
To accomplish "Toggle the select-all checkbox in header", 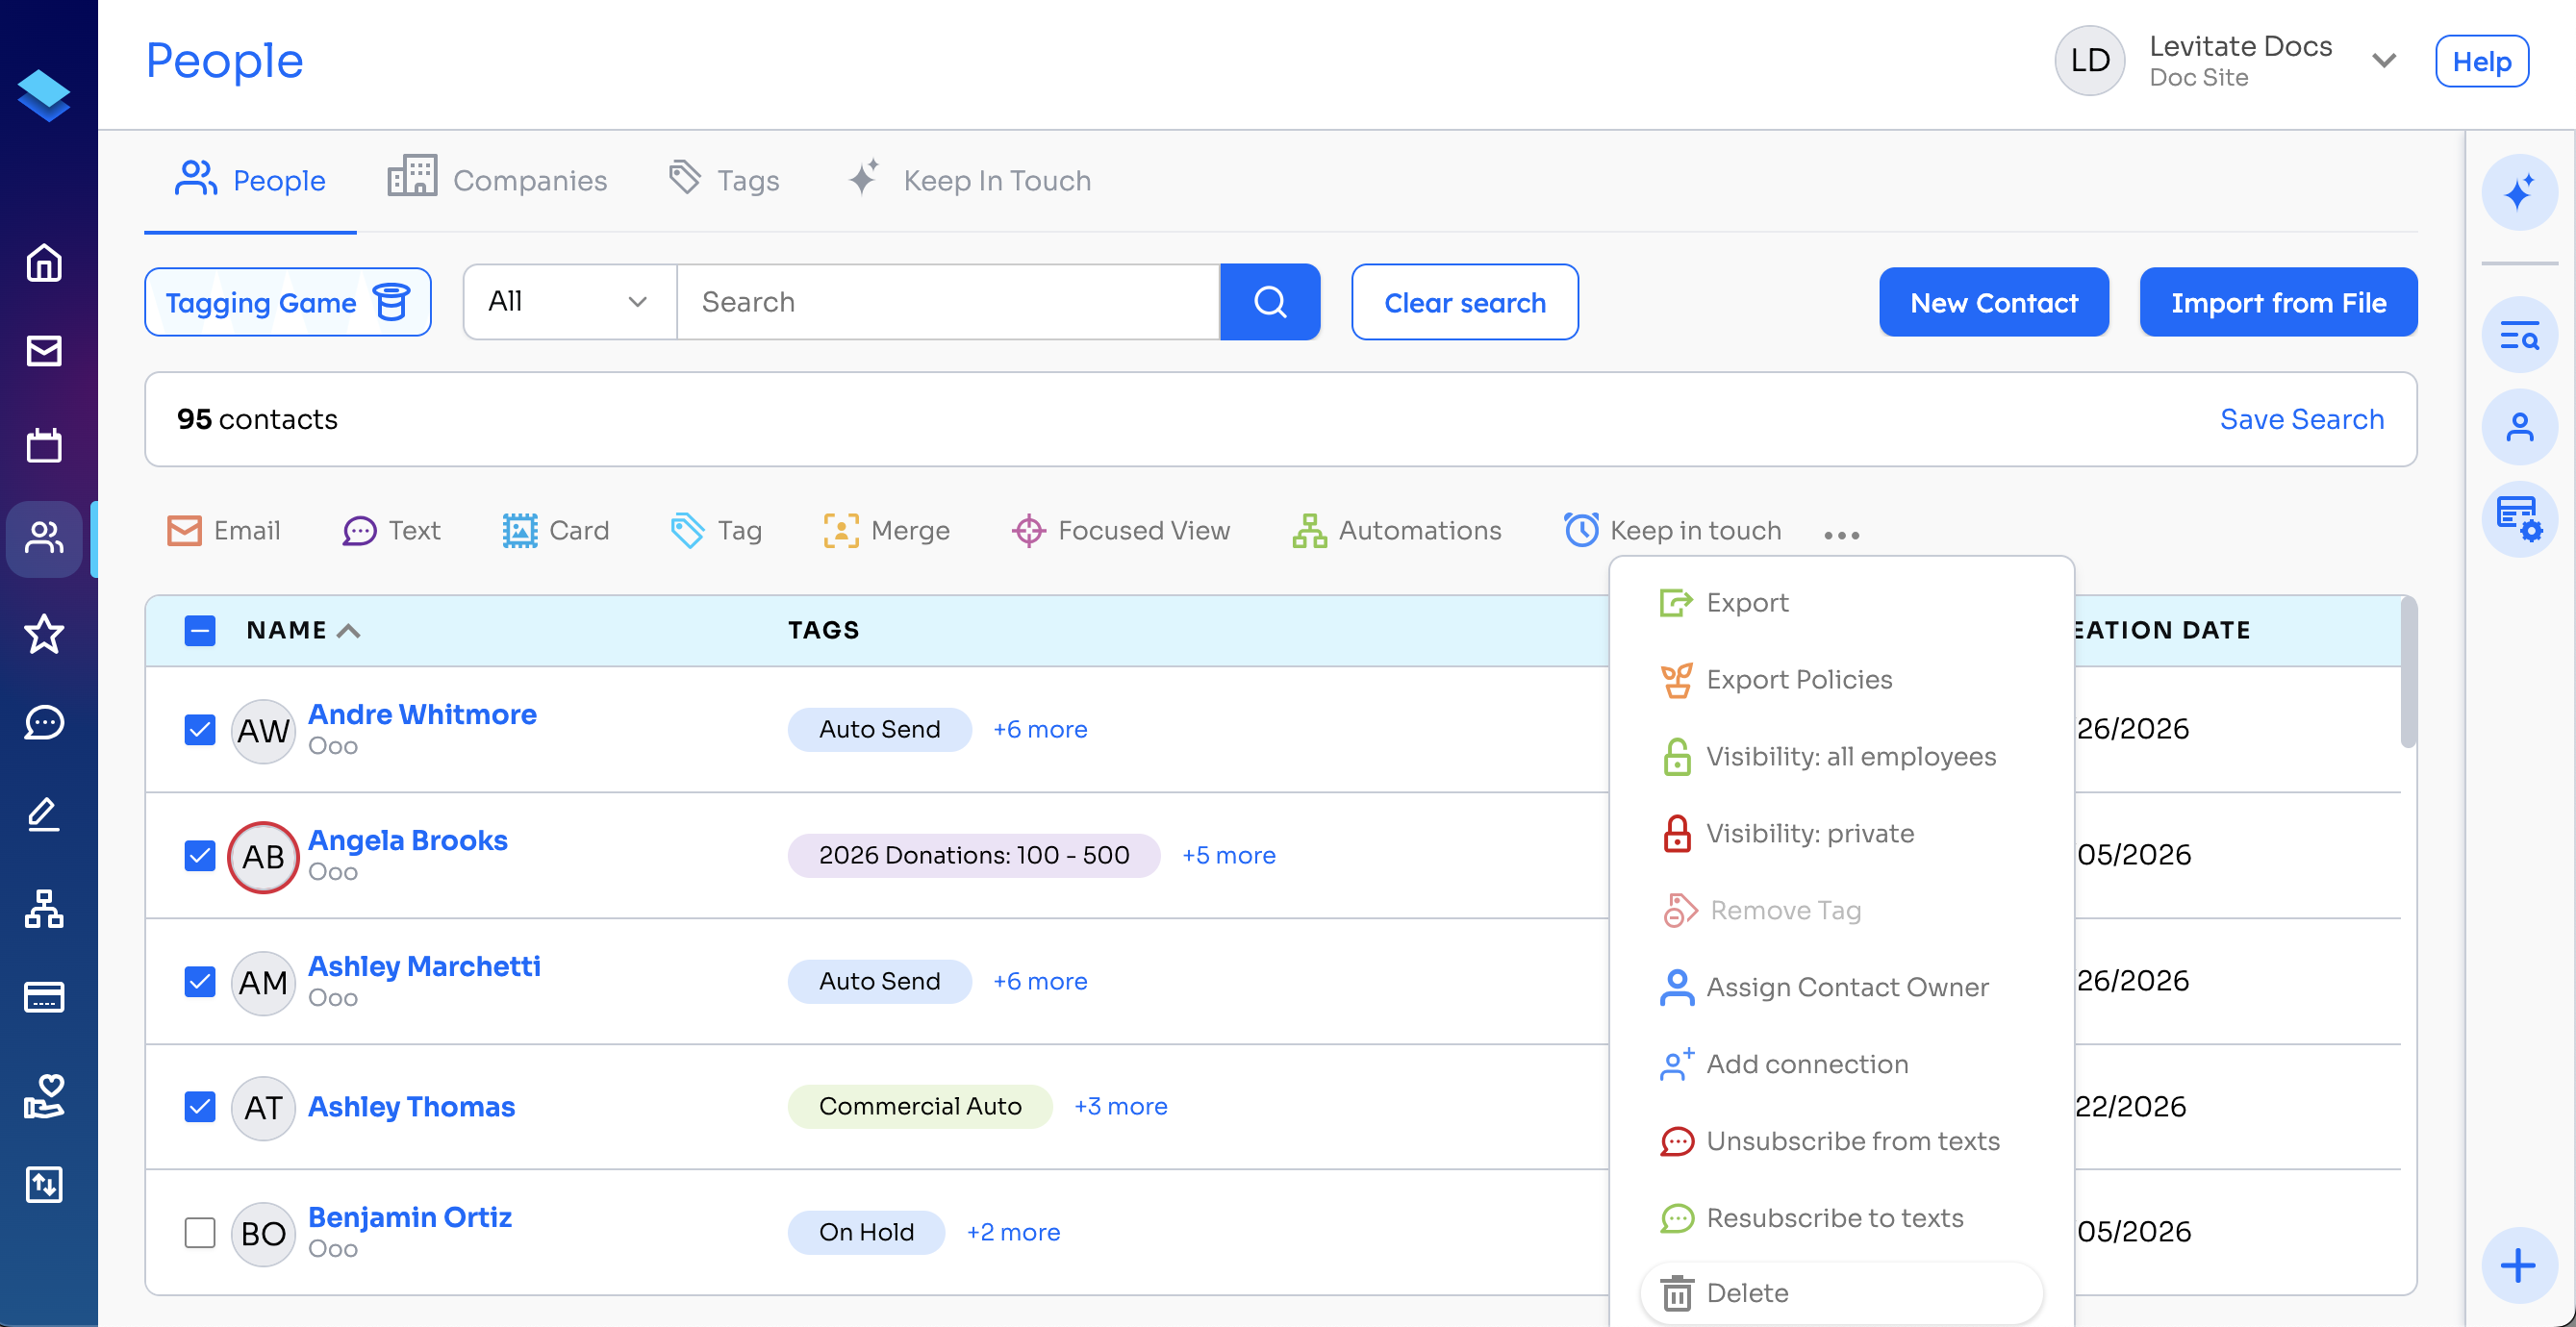I will 200,631.
